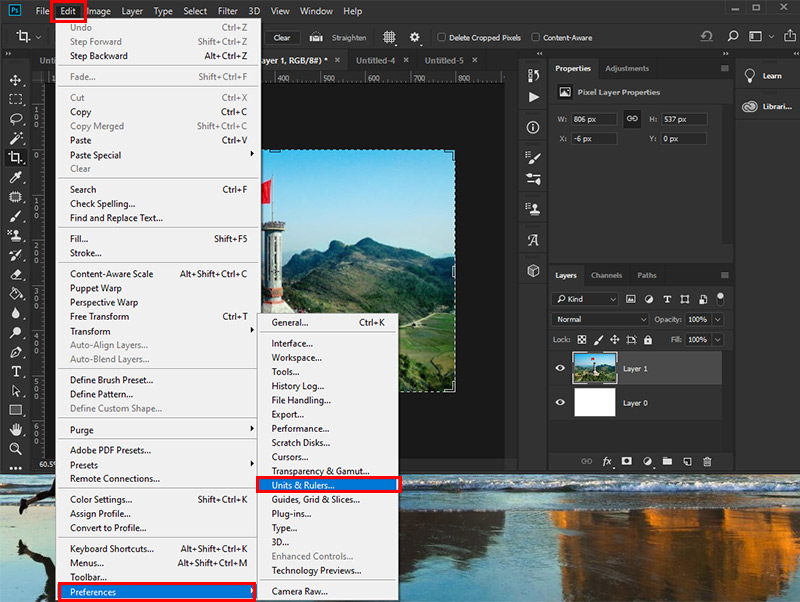Viewport: 800px width, 602px height.
Task: Open the Kind filter dropdown
Action: point(585,299)
